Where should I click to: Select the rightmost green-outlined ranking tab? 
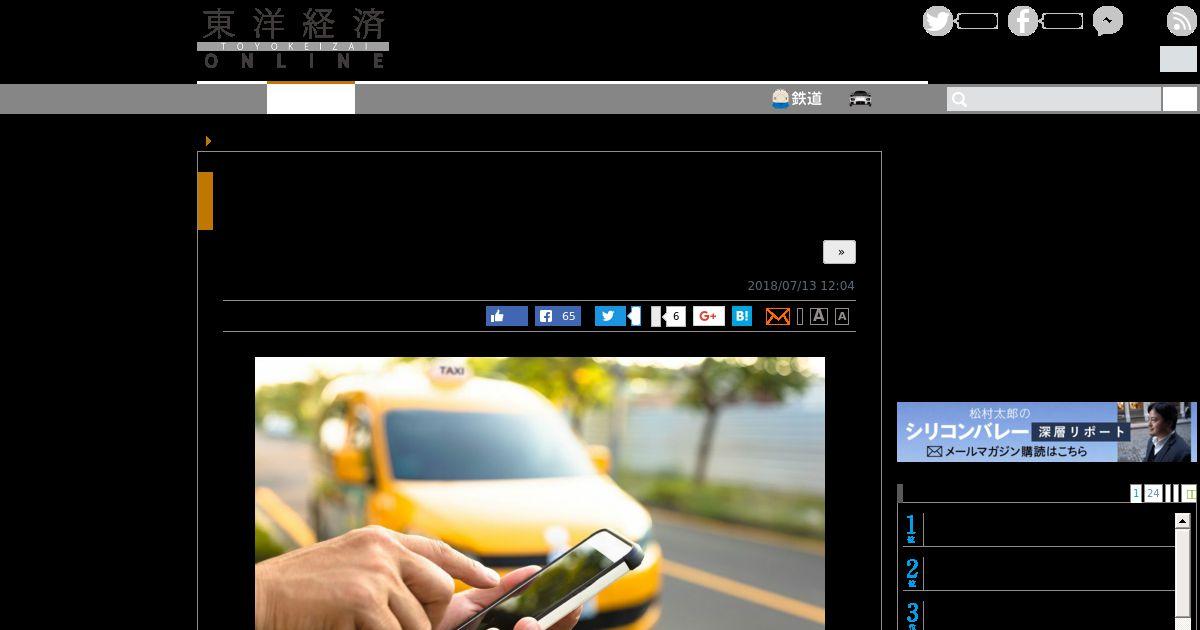pyautogui.click(x=1190, y=493)
